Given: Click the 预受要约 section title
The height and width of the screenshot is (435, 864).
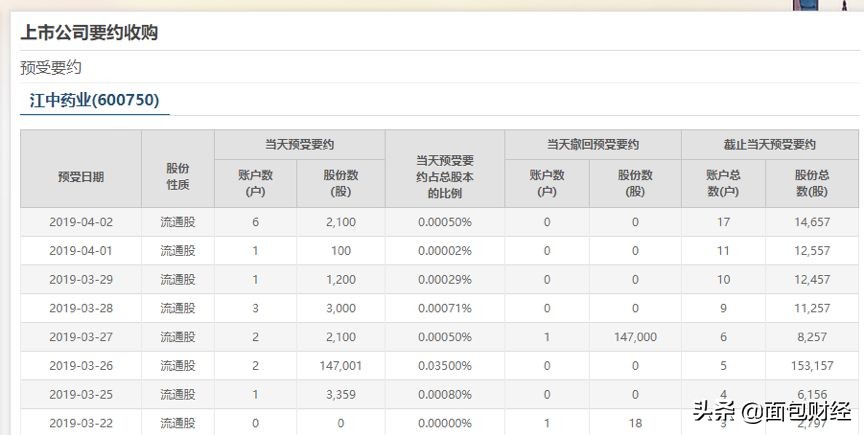Looking at the screenshot, I should 51,68.
